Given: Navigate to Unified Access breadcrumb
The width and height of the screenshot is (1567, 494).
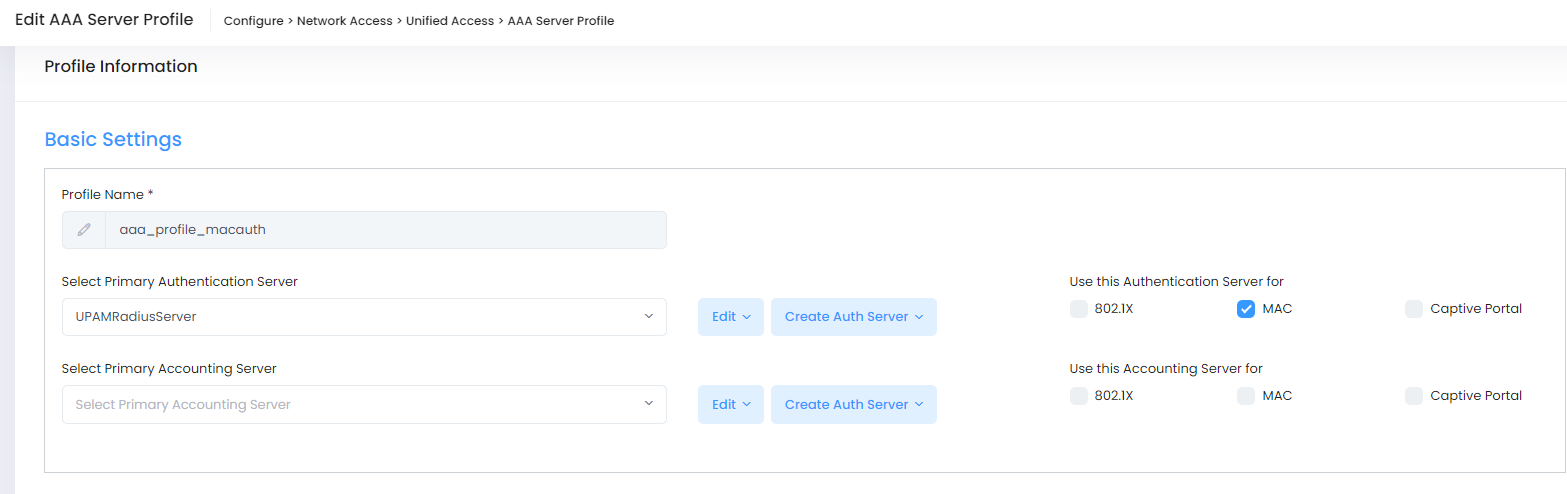Looking at the screenshot, I should (449, 21).
